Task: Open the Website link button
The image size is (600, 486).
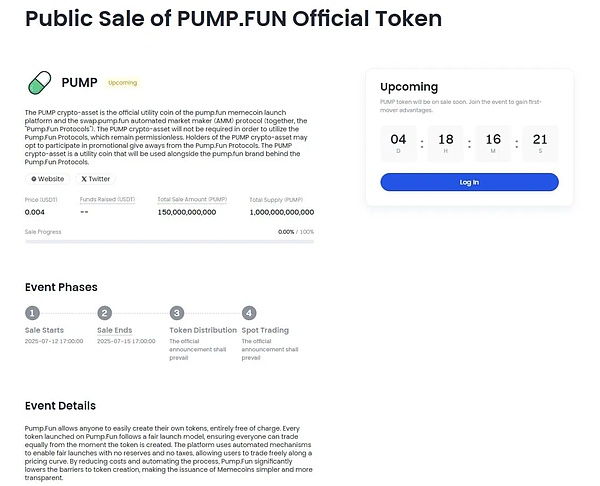Action: click(x=48, y=179)
